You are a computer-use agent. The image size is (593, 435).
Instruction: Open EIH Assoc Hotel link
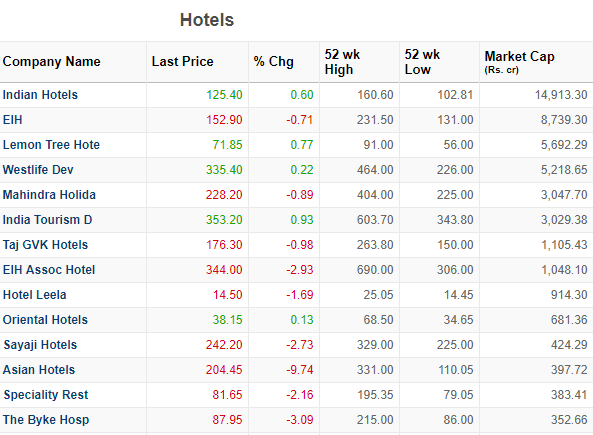point(49,269)
